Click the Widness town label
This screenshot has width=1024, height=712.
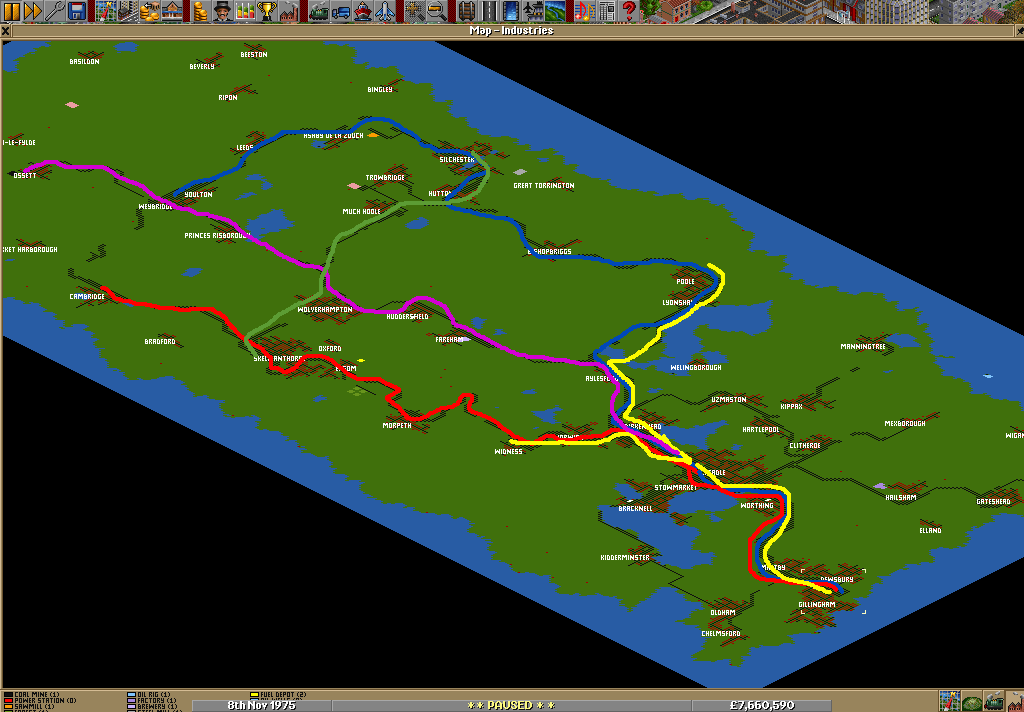508,452
